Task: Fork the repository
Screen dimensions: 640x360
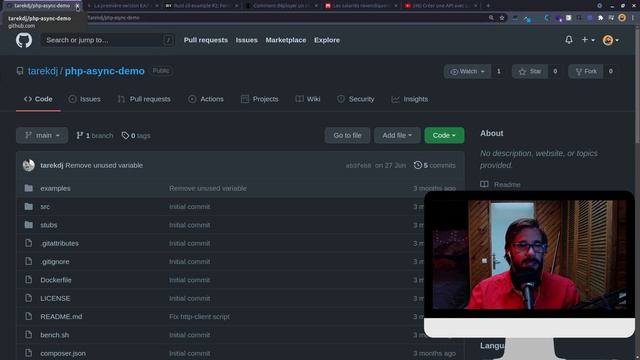Action: pos(586,71)
